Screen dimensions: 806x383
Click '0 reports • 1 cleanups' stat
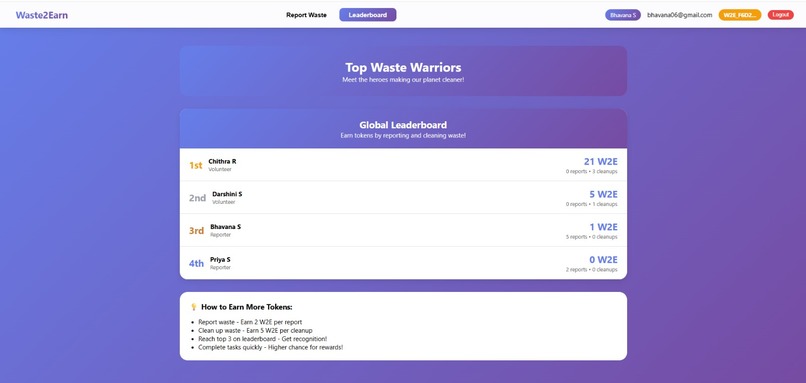[592, 204]
